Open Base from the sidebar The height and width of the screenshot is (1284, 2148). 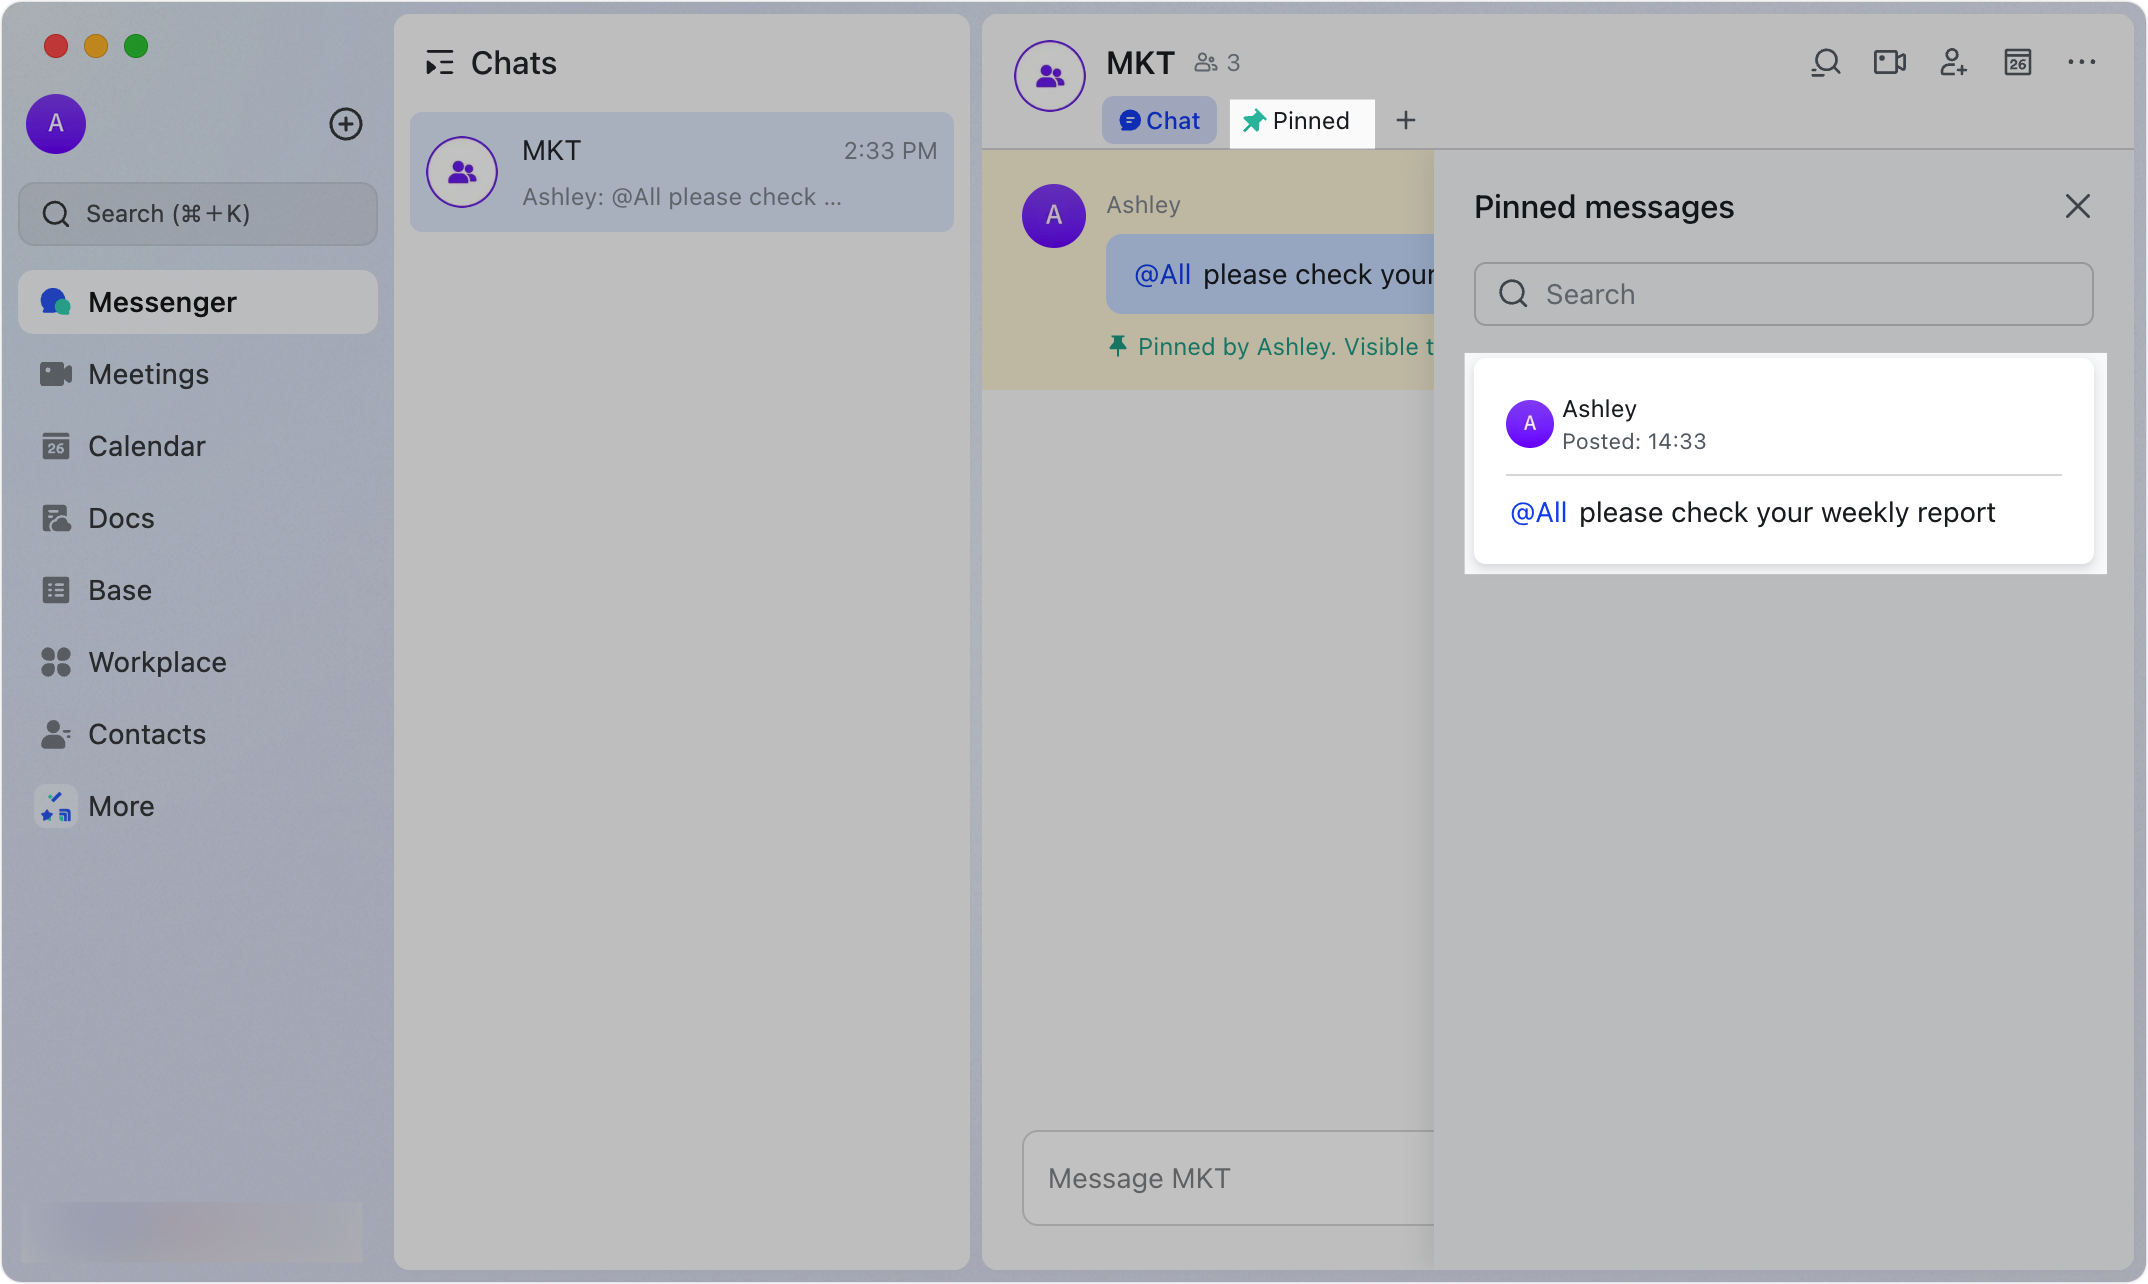(x=119, y=590)
